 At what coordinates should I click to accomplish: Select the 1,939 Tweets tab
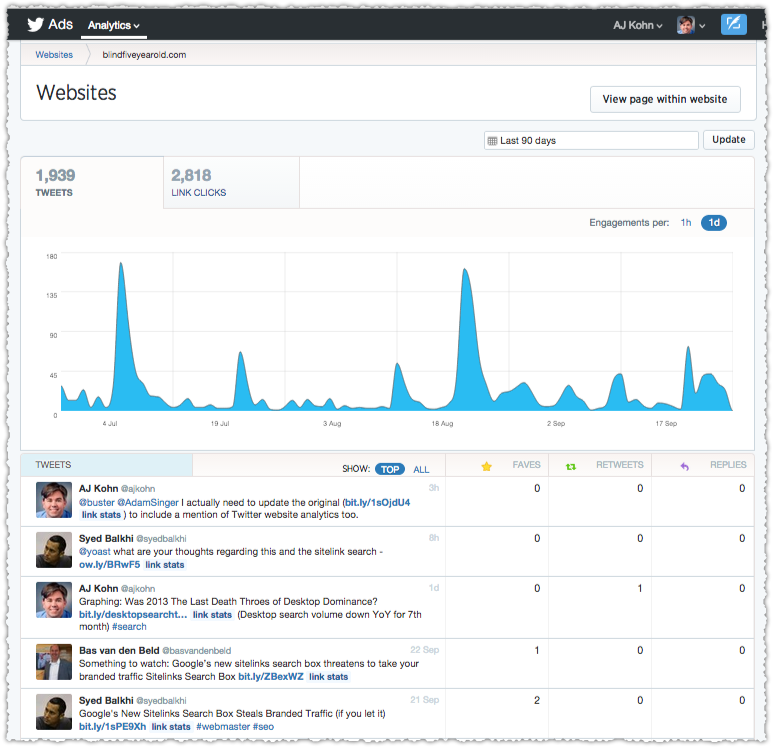pos(92,182)
